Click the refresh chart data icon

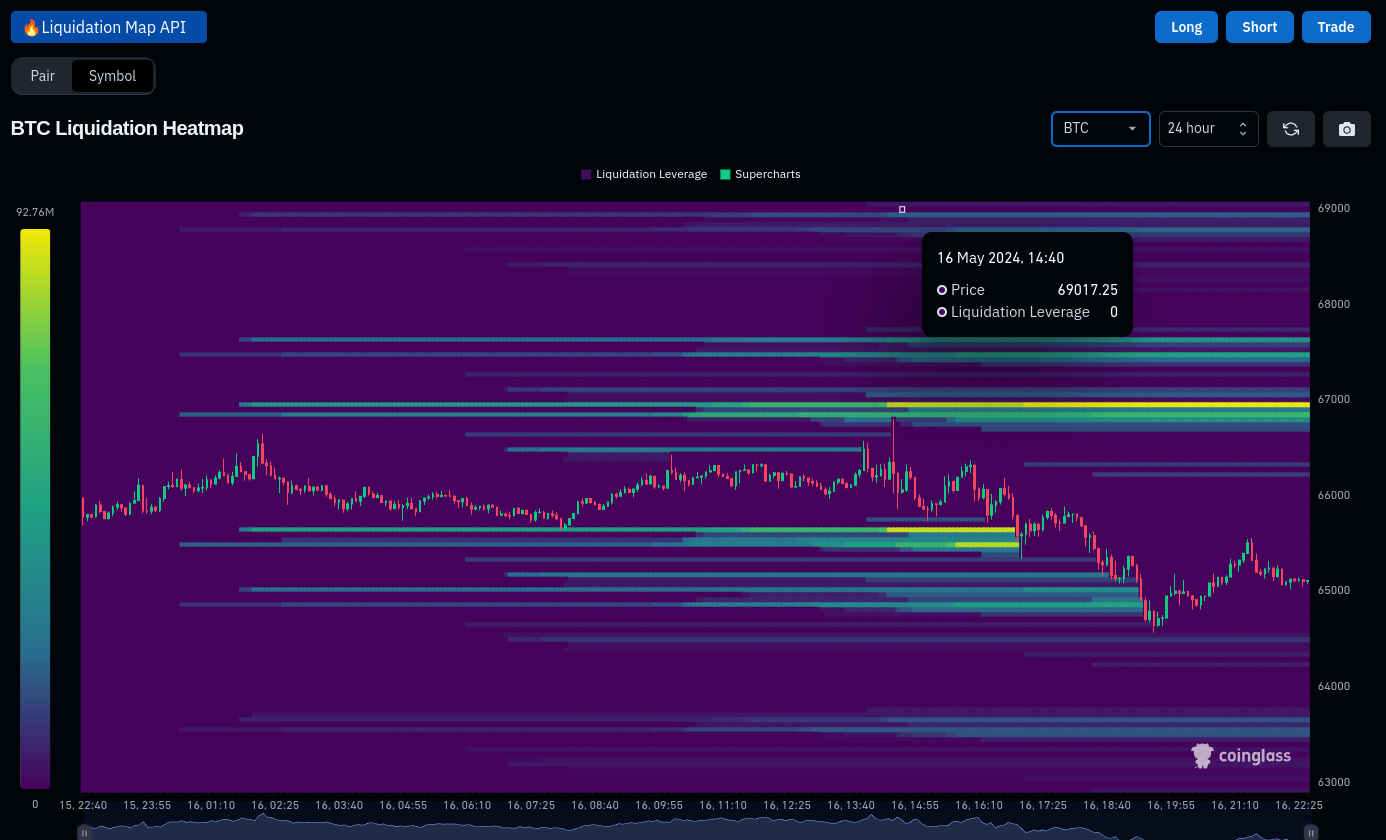pos(1290,129)
